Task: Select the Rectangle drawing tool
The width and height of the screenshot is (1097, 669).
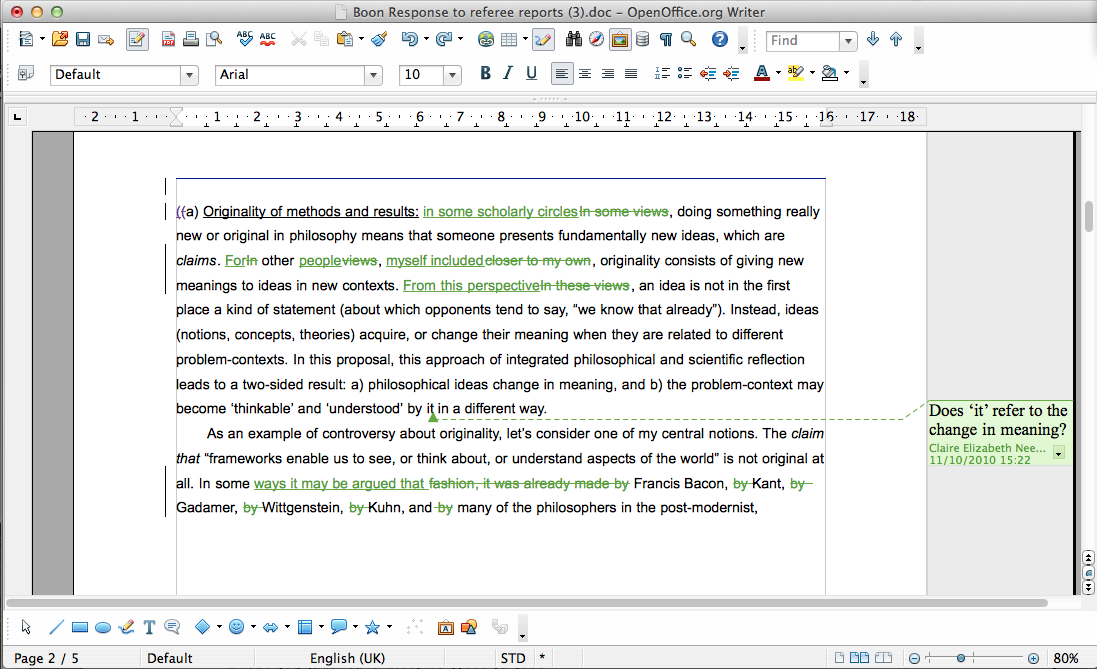Action: pyautogui.click(x=80, y=627)
